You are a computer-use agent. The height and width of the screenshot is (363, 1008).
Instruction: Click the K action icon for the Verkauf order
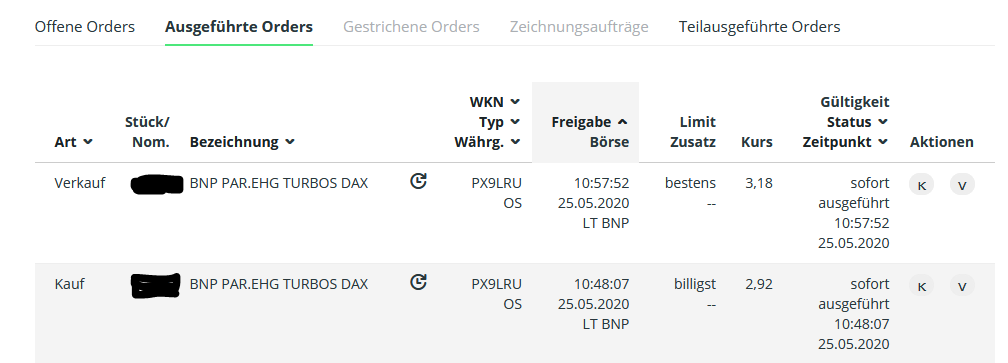coord(921,185)
